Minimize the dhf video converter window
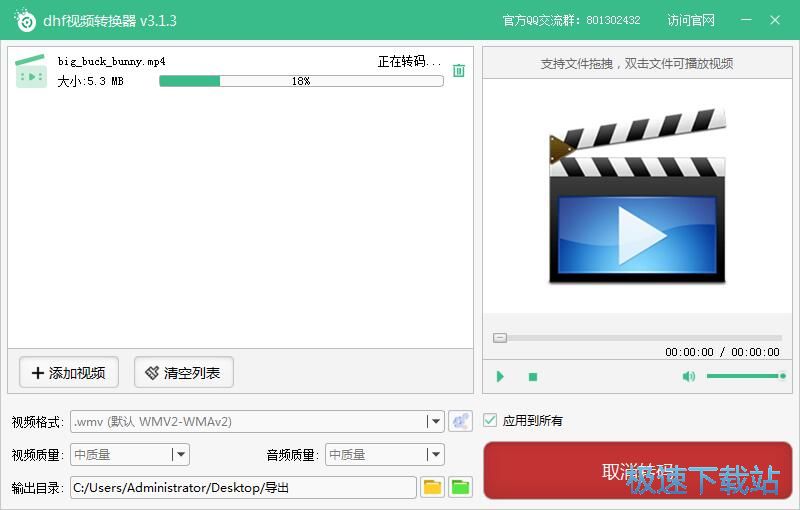The height and width of the screenshot is (510, 800). click(x=746, y=20)
